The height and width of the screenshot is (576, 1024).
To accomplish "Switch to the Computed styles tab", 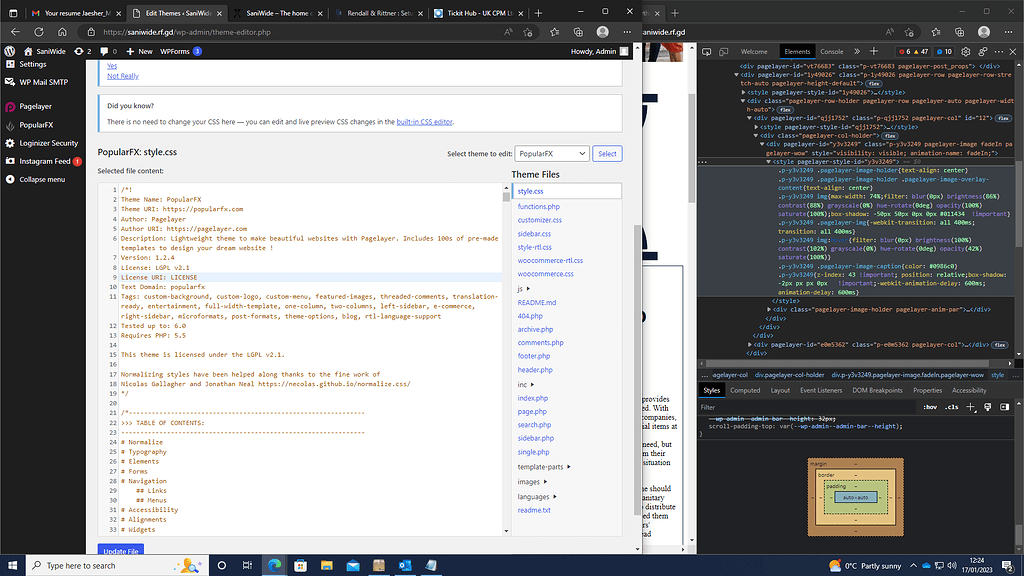I will (x=744, y=390).
